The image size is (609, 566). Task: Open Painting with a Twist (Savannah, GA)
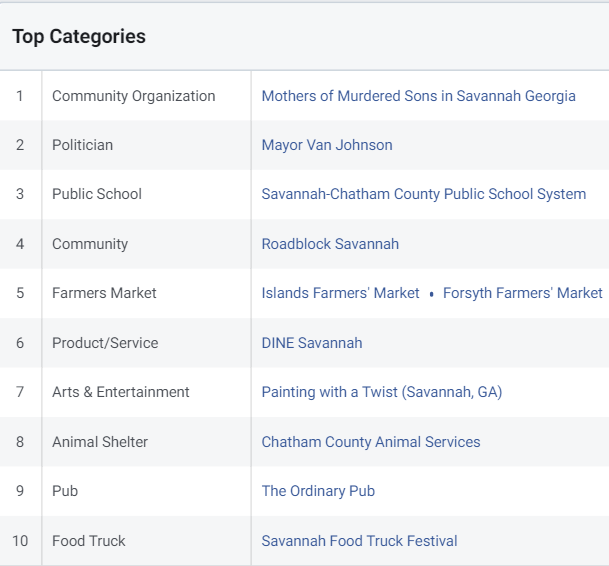382,392
